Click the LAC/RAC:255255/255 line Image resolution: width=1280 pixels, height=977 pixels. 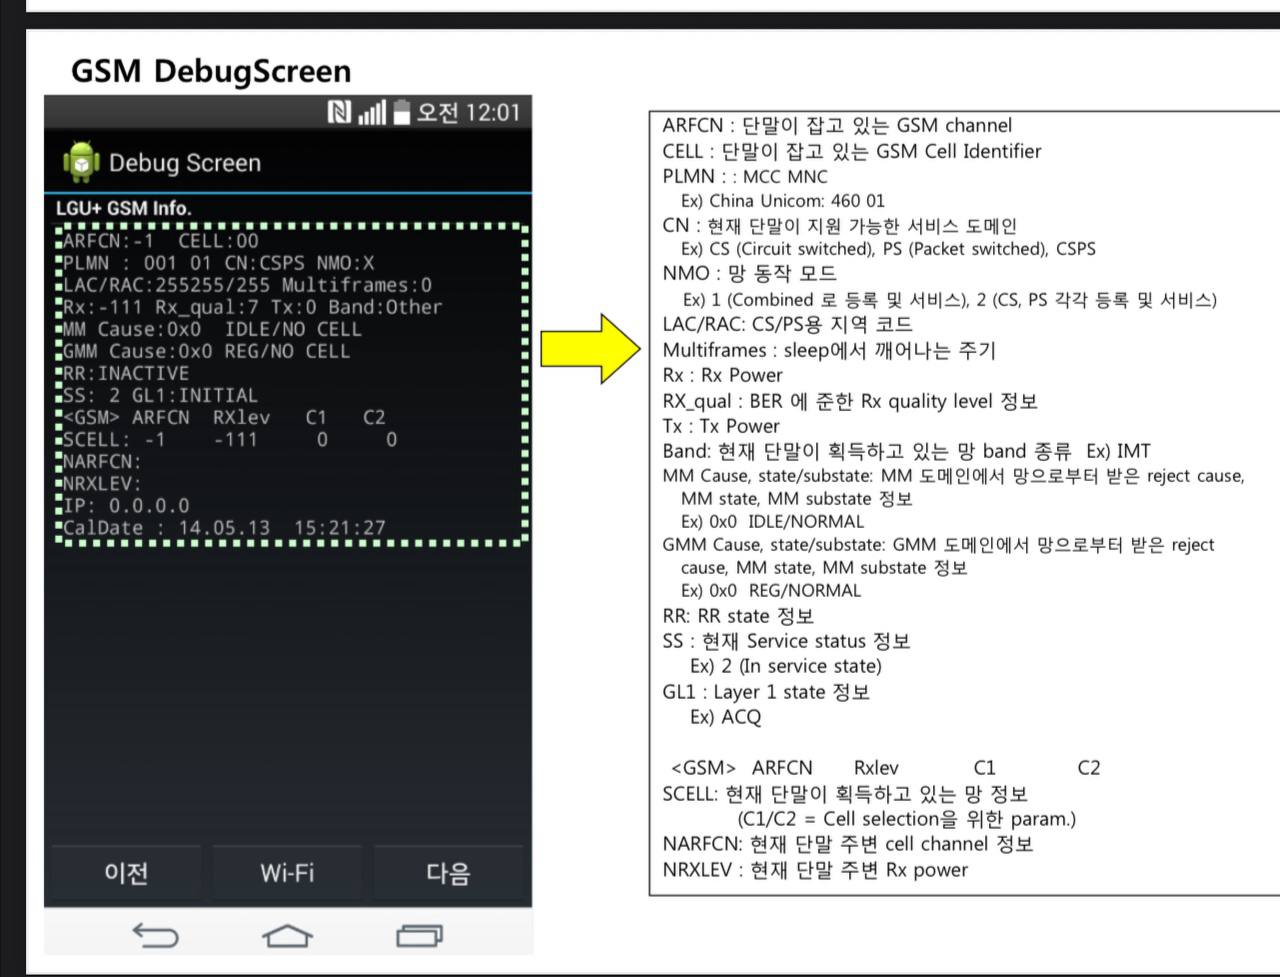point(247,285)
